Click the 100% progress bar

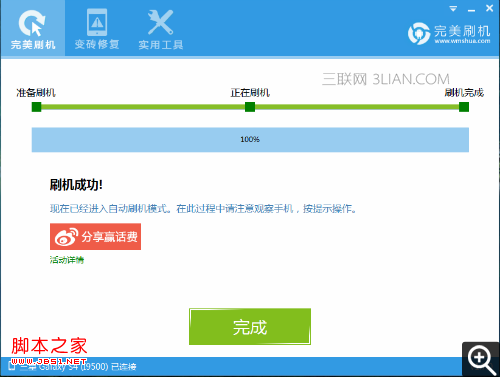250,140
